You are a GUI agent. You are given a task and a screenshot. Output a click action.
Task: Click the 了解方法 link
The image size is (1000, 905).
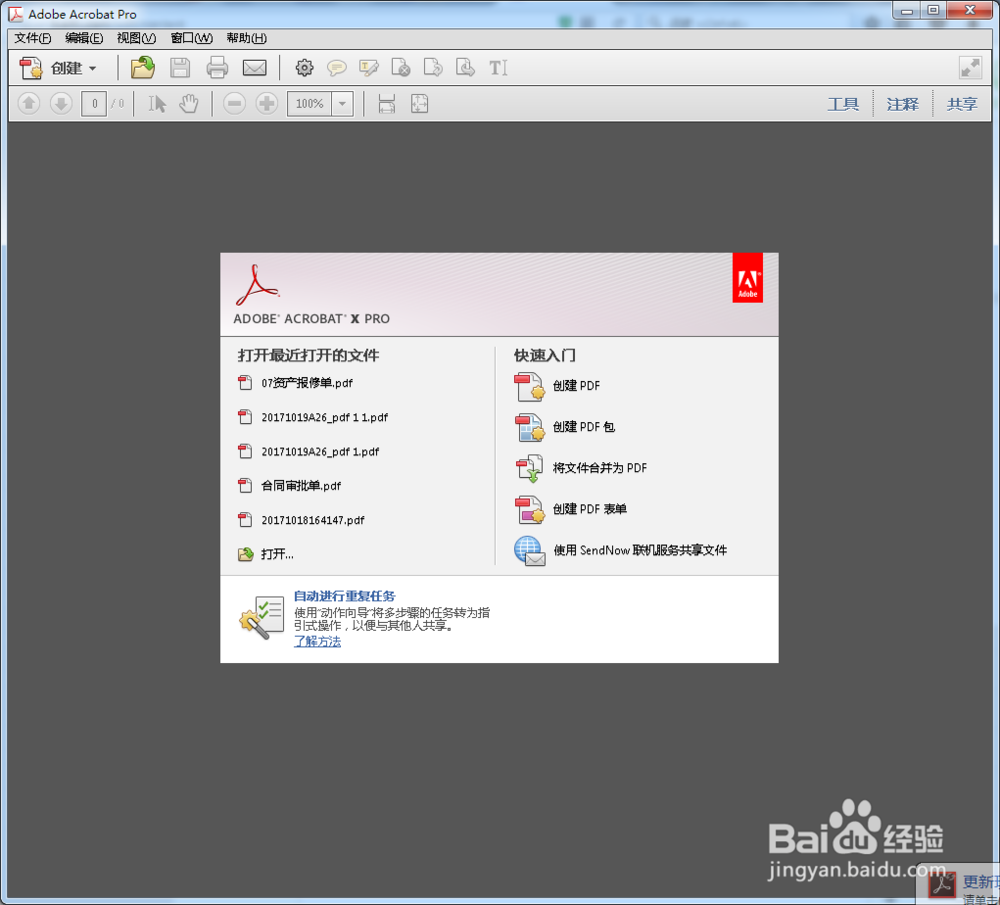click(x=318, y=642)
